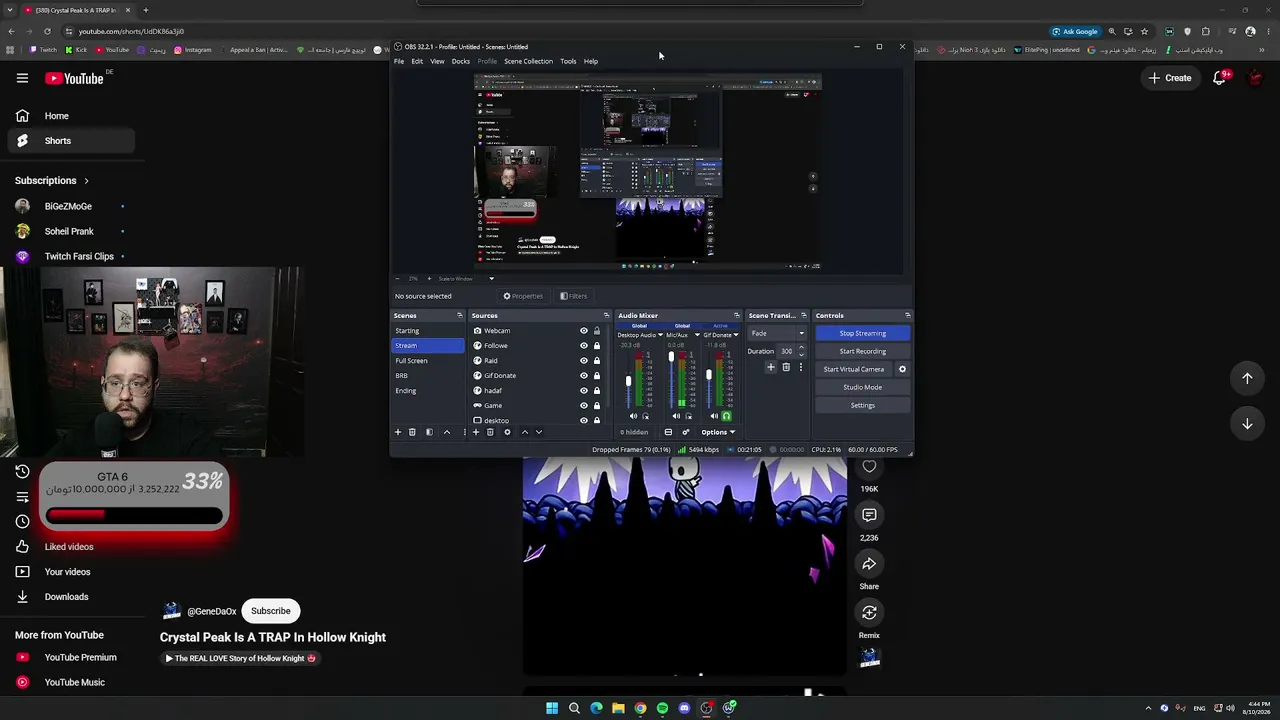The height and width of the screenshot is (720, 1280).
Task: Switch Audio Mixer layout icon
Action: coord(668,432)
